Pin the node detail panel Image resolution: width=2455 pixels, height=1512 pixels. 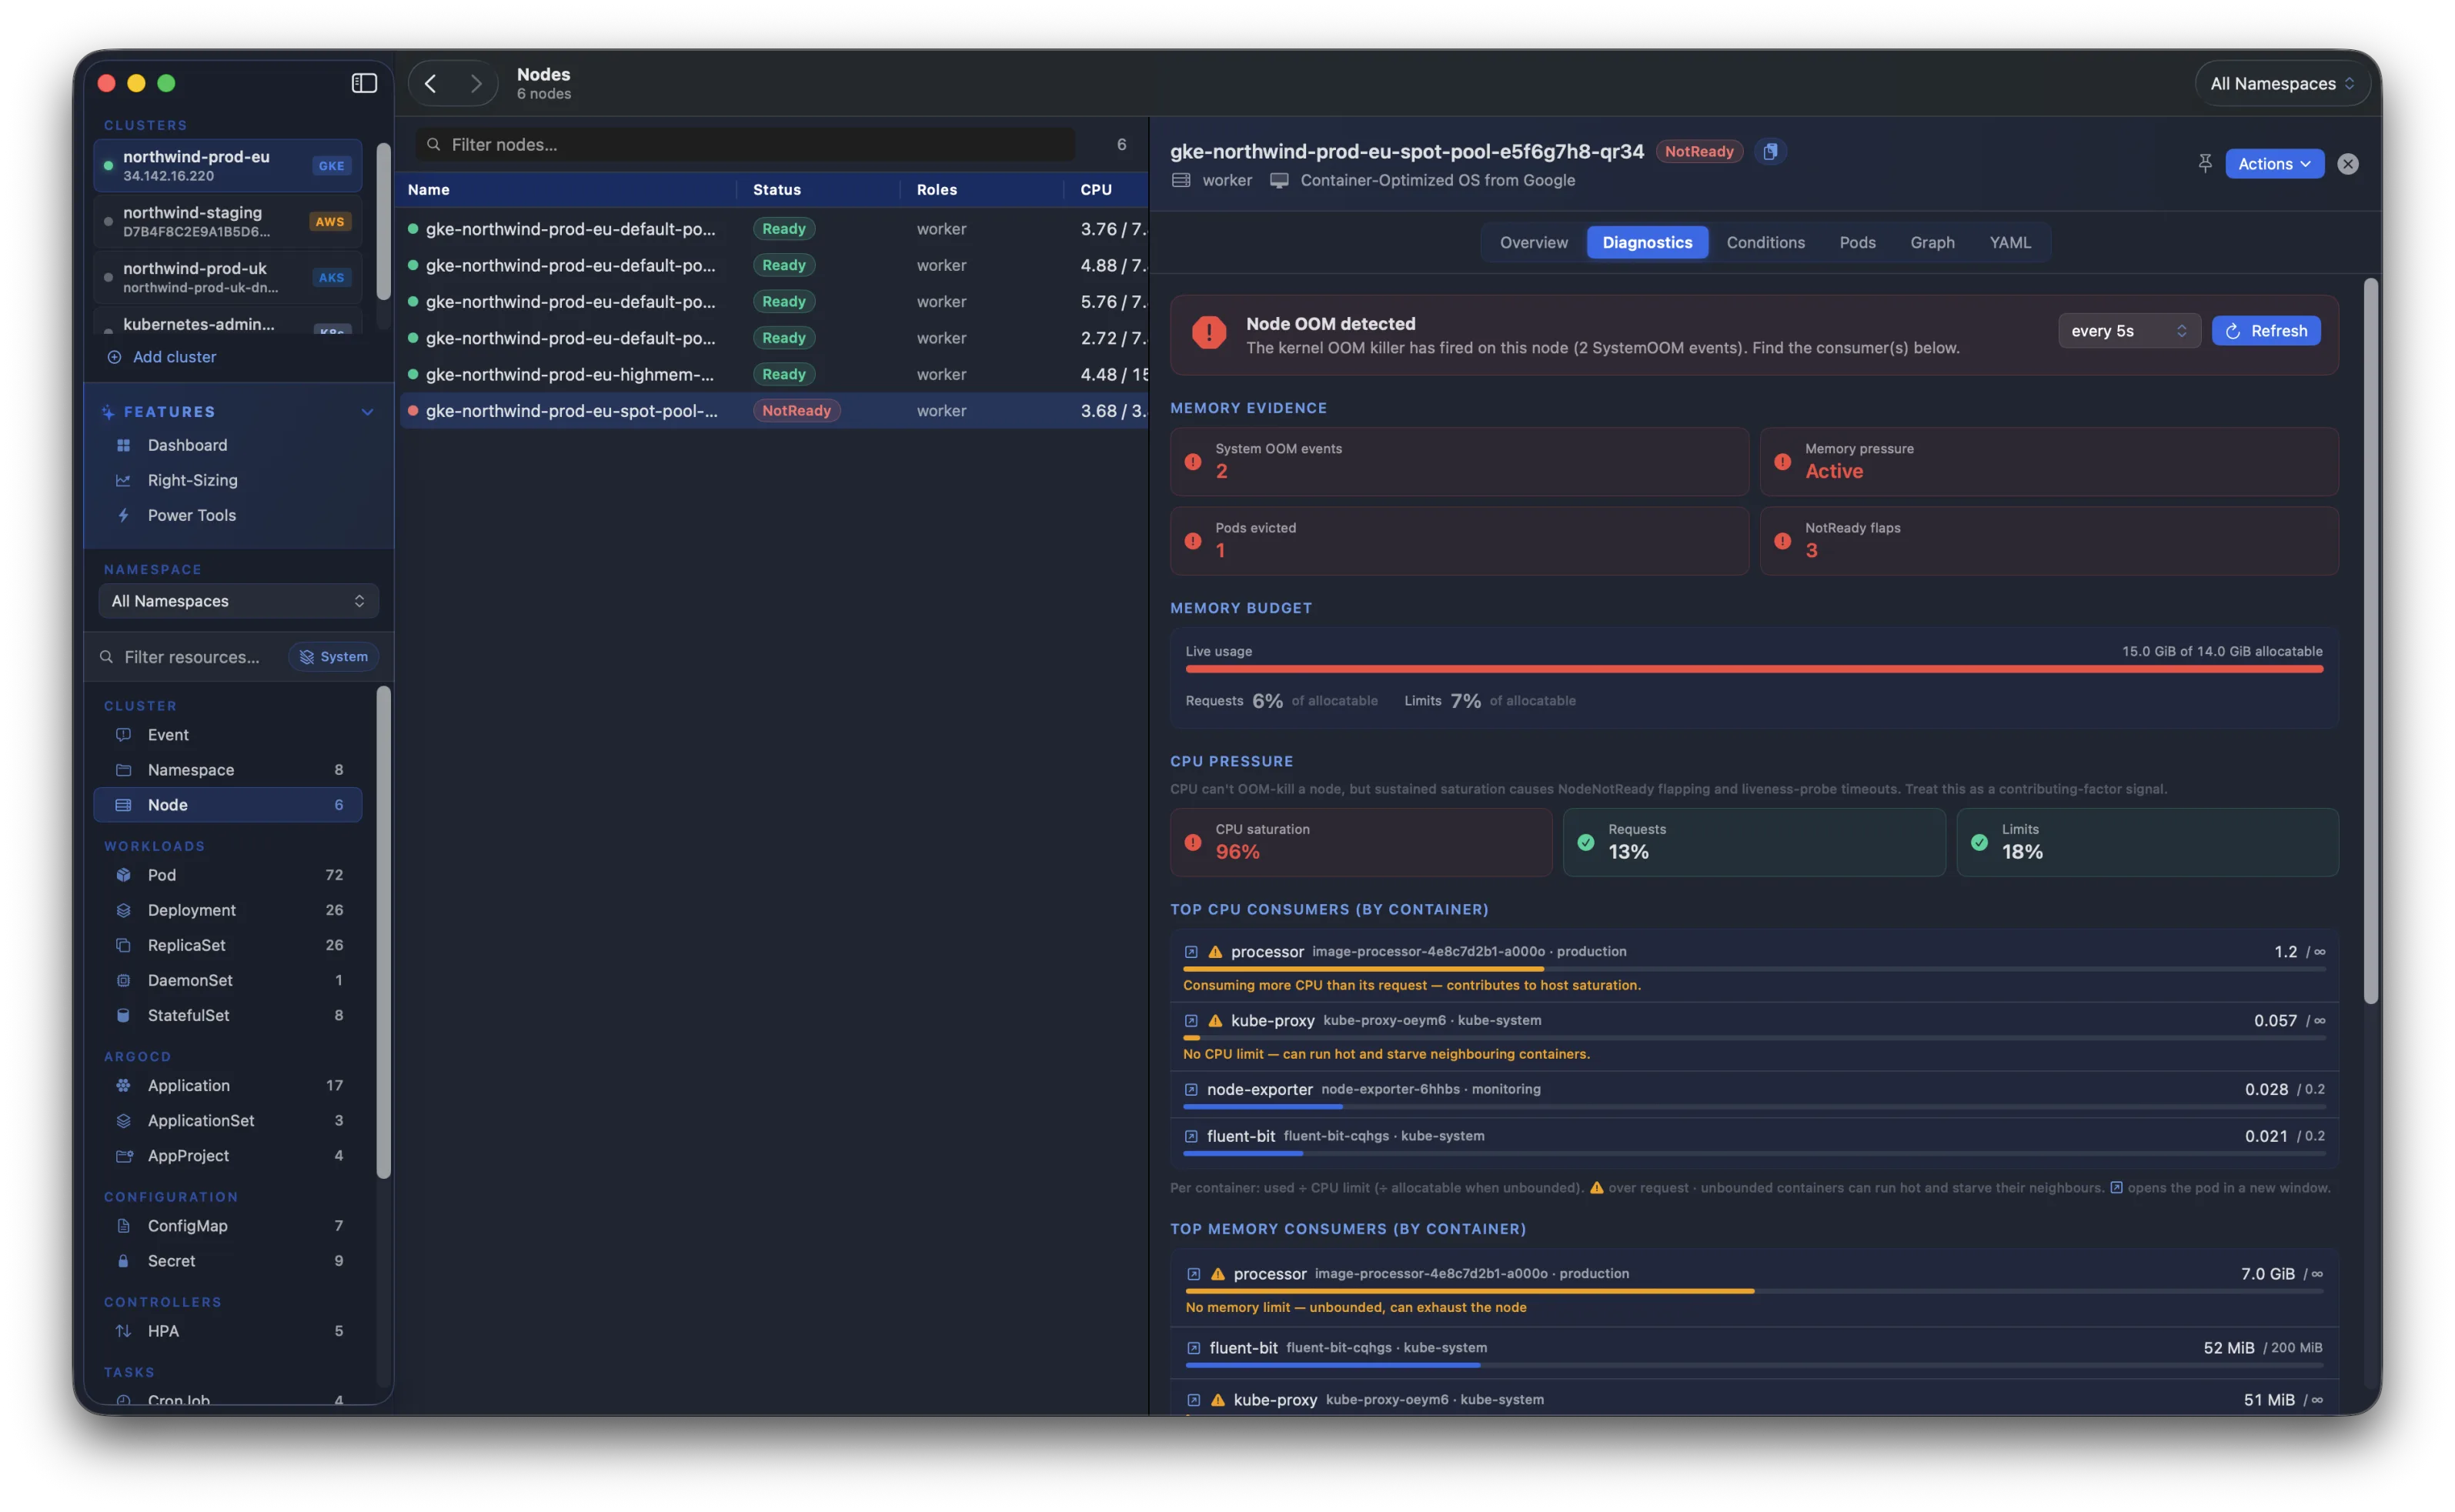point(2204,163)
